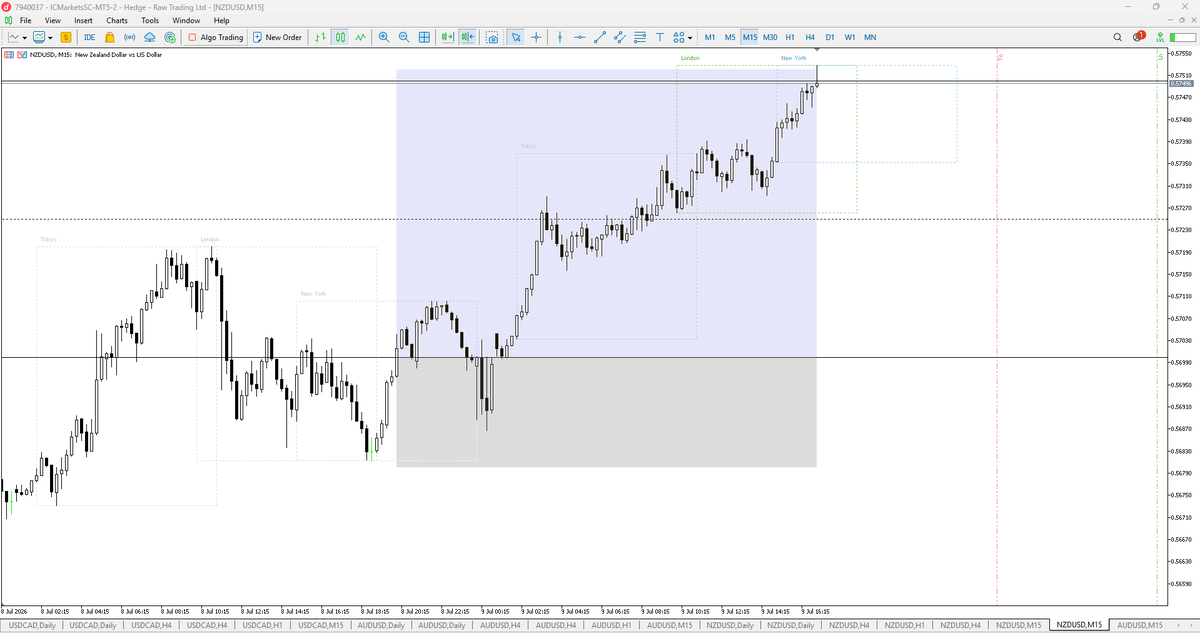The width and height of the screenshot is (1200, 633).
Task: Switch timeframe to M1
Action: 710,37
